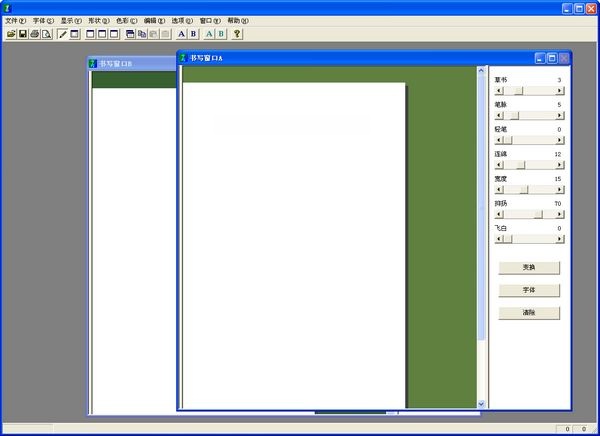The height and width of the screenshot is (436, 600).
Task: Open the 帮助 menu
Action: [238, 21]
